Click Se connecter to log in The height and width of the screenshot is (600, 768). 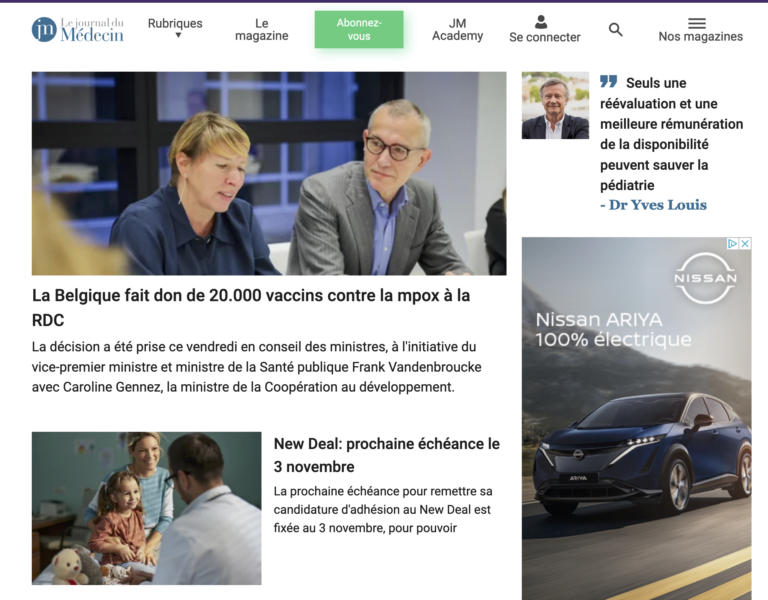click(545, 37)
